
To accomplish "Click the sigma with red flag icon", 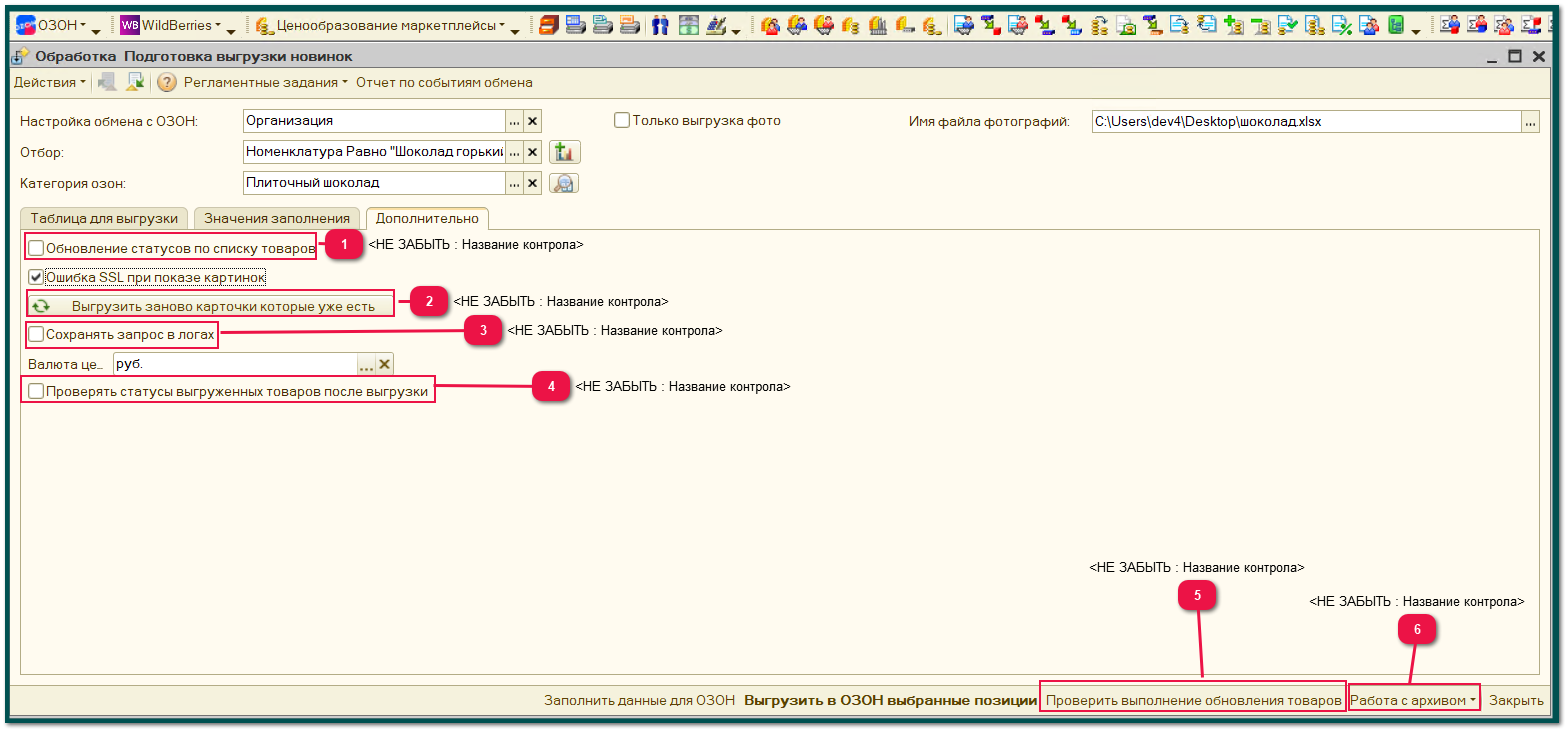I will point(1531,26).
